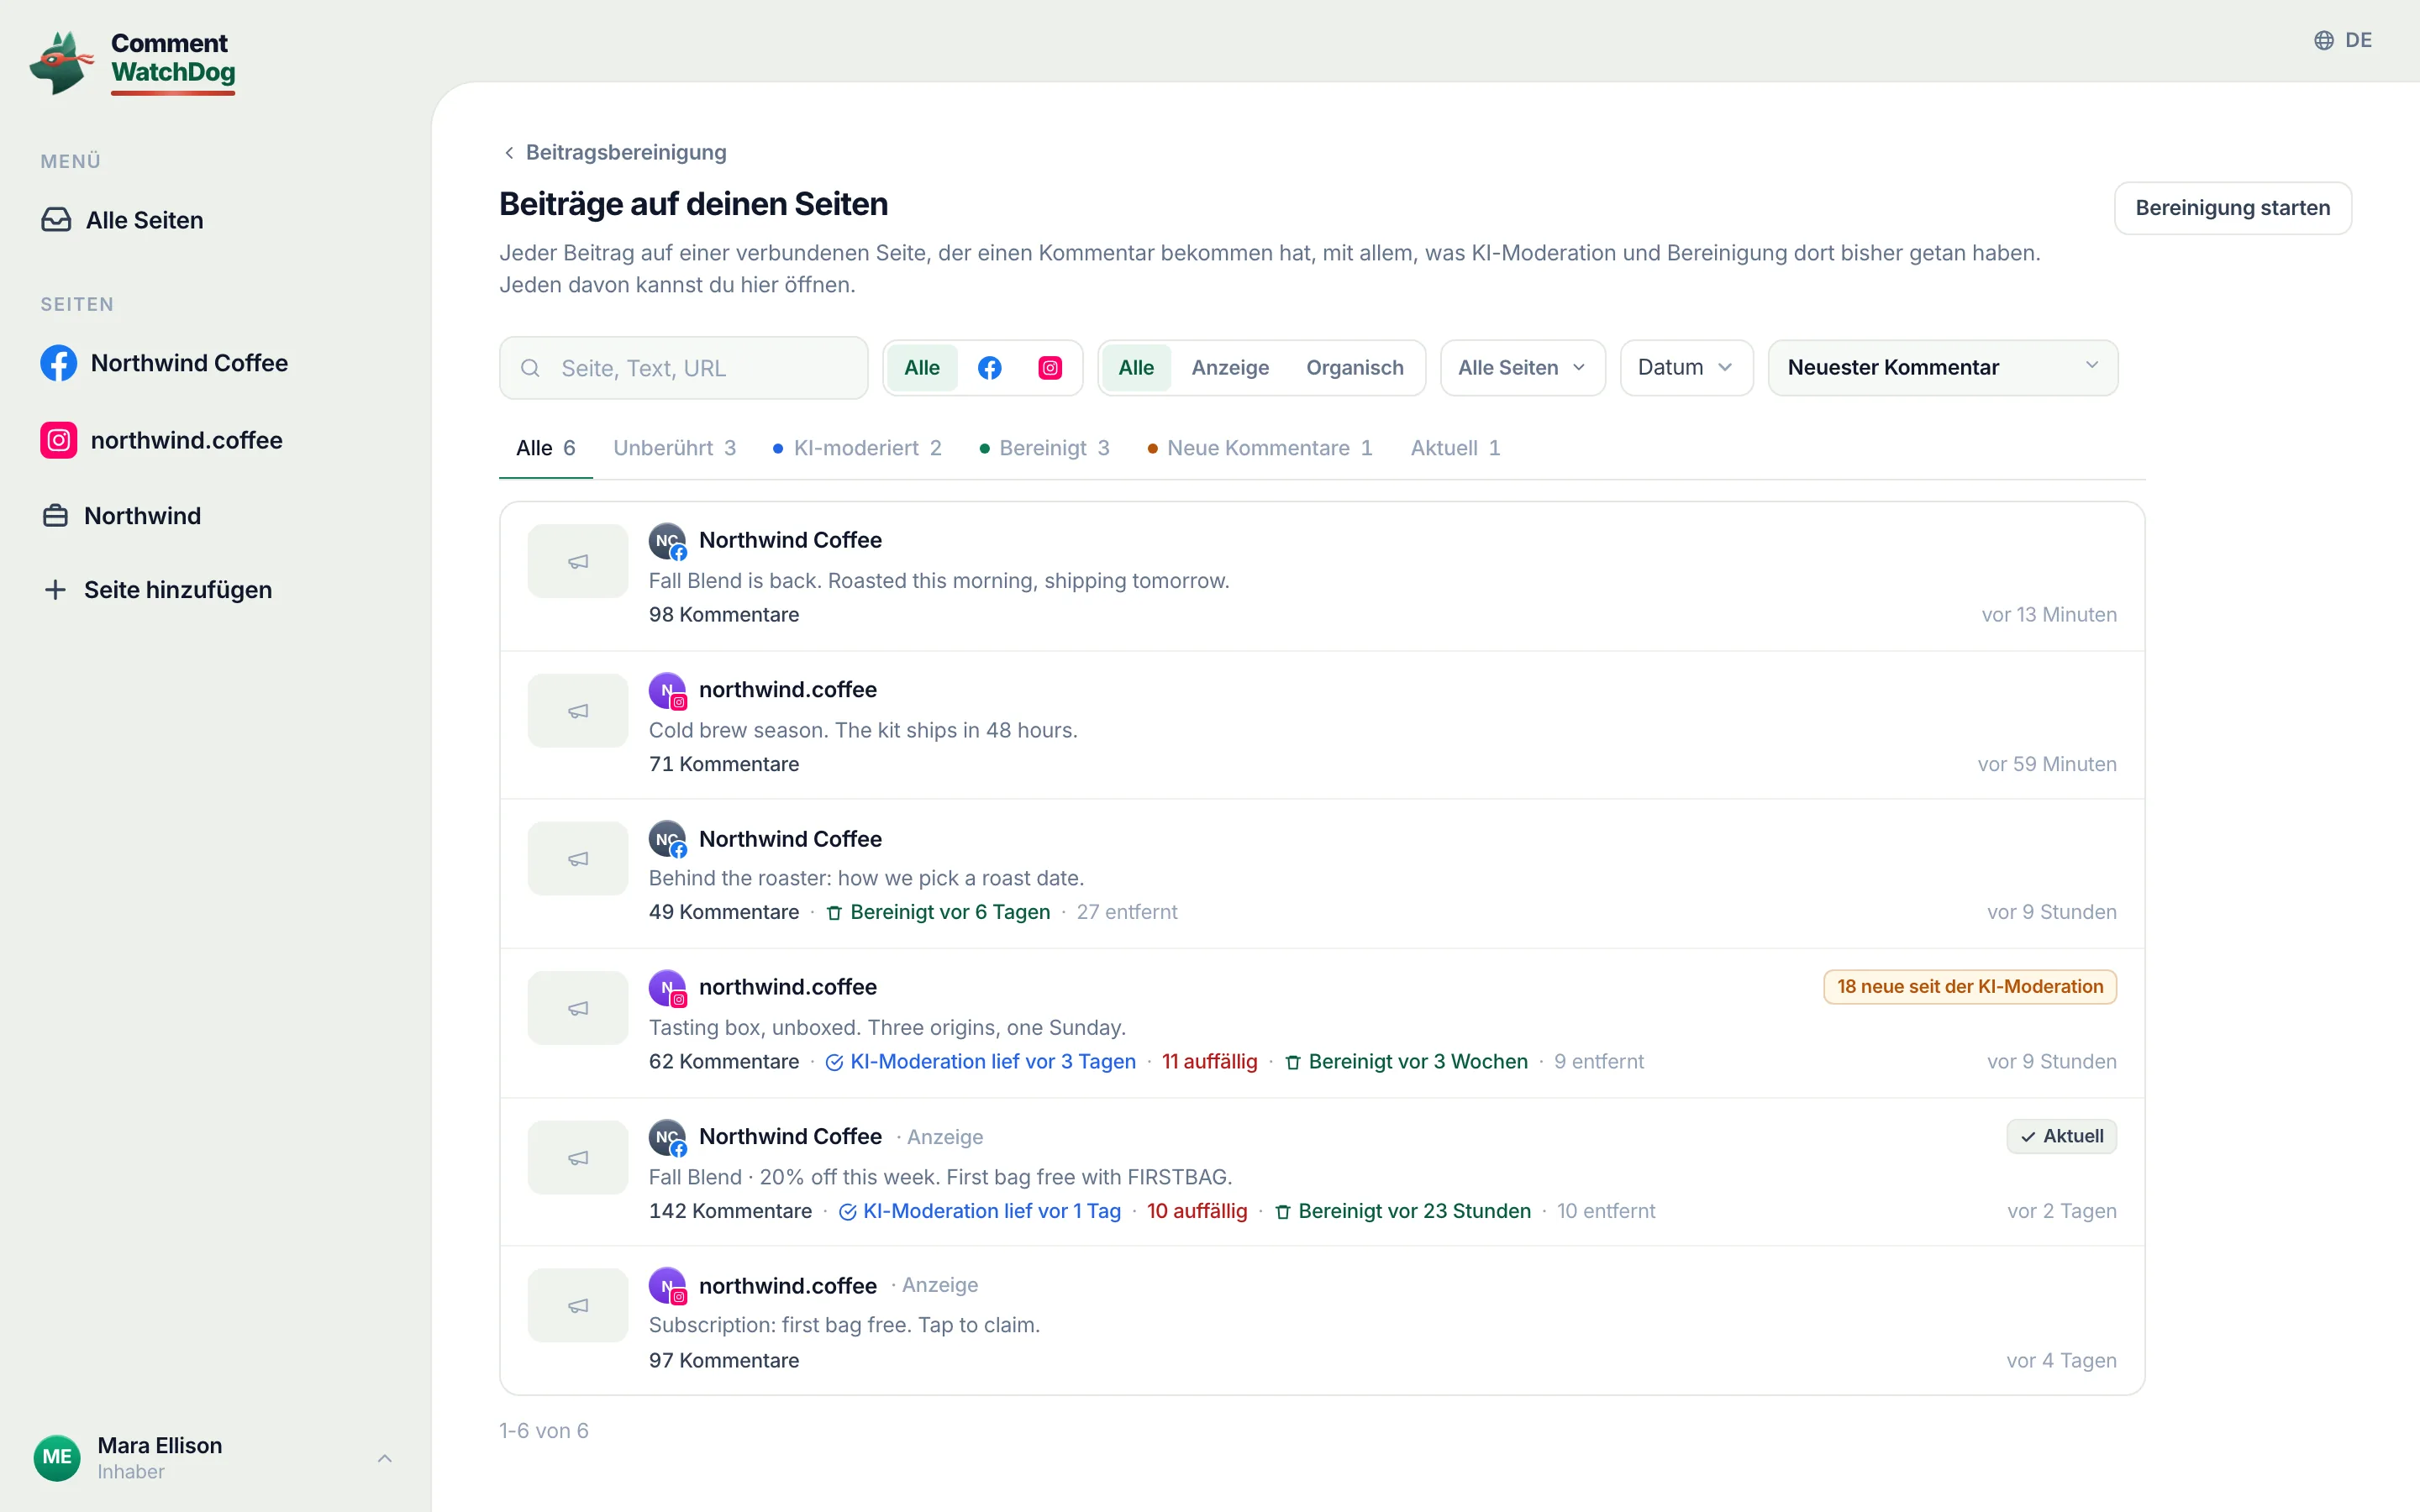Click the Aktuell status badge
This screenshot has height=1512, width=2420.
pos(2062,1136)
